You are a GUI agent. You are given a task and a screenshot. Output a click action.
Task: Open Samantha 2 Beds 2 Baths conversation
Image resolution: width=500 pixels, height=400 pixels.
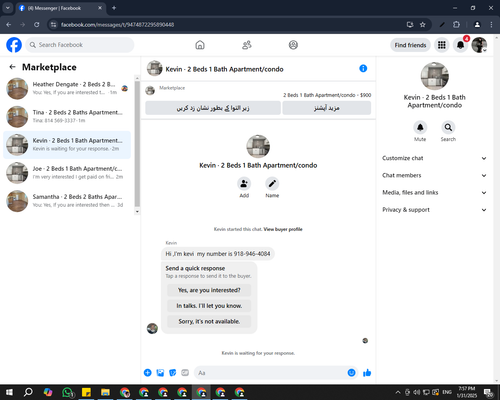67,201
